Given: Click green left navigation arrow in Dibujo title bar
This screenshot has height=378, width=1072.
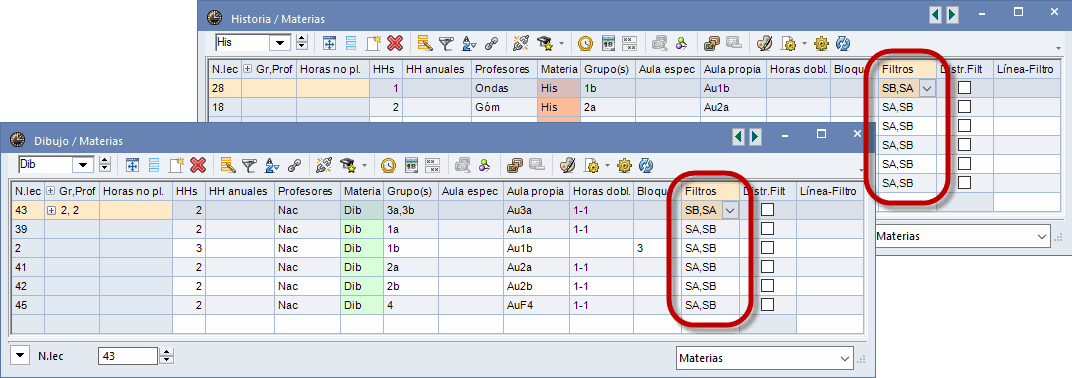Looking at the screenshot, I should pyautogui.click(x=738, y=137).
